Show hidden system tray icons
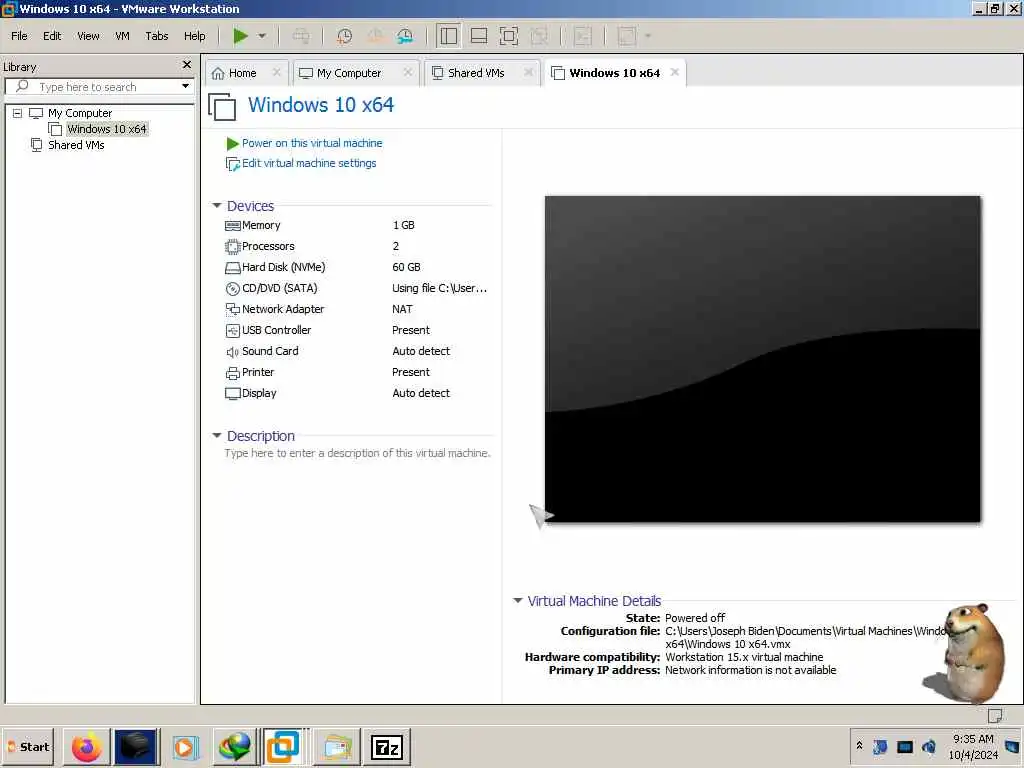Viewport: 1024px width, 768px height. tap(859, 746)
